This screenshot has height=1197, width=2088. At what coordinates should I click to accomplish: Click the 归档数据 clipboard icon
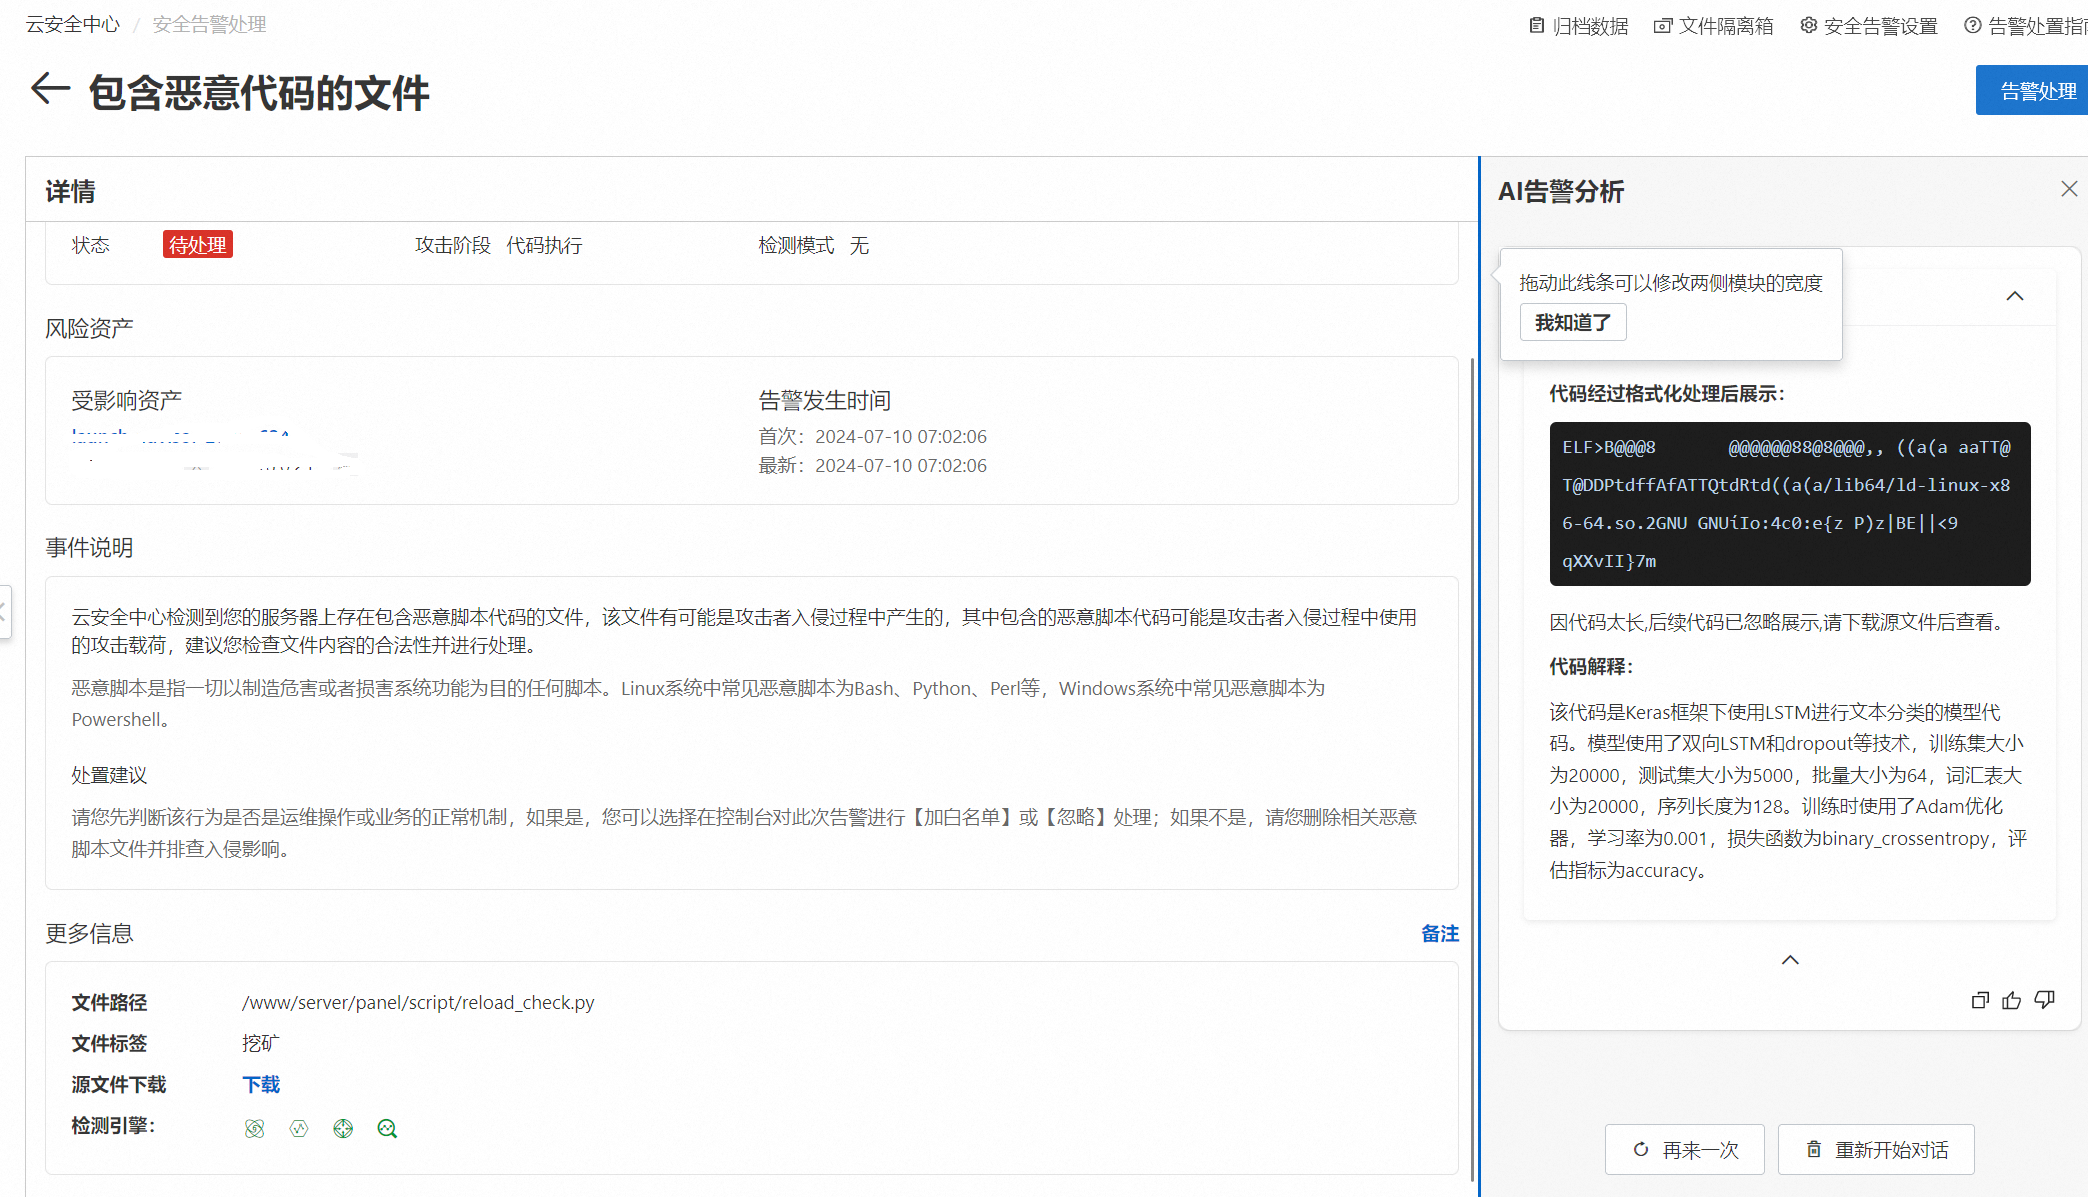pyautogui.click(x=1537, y=26)
